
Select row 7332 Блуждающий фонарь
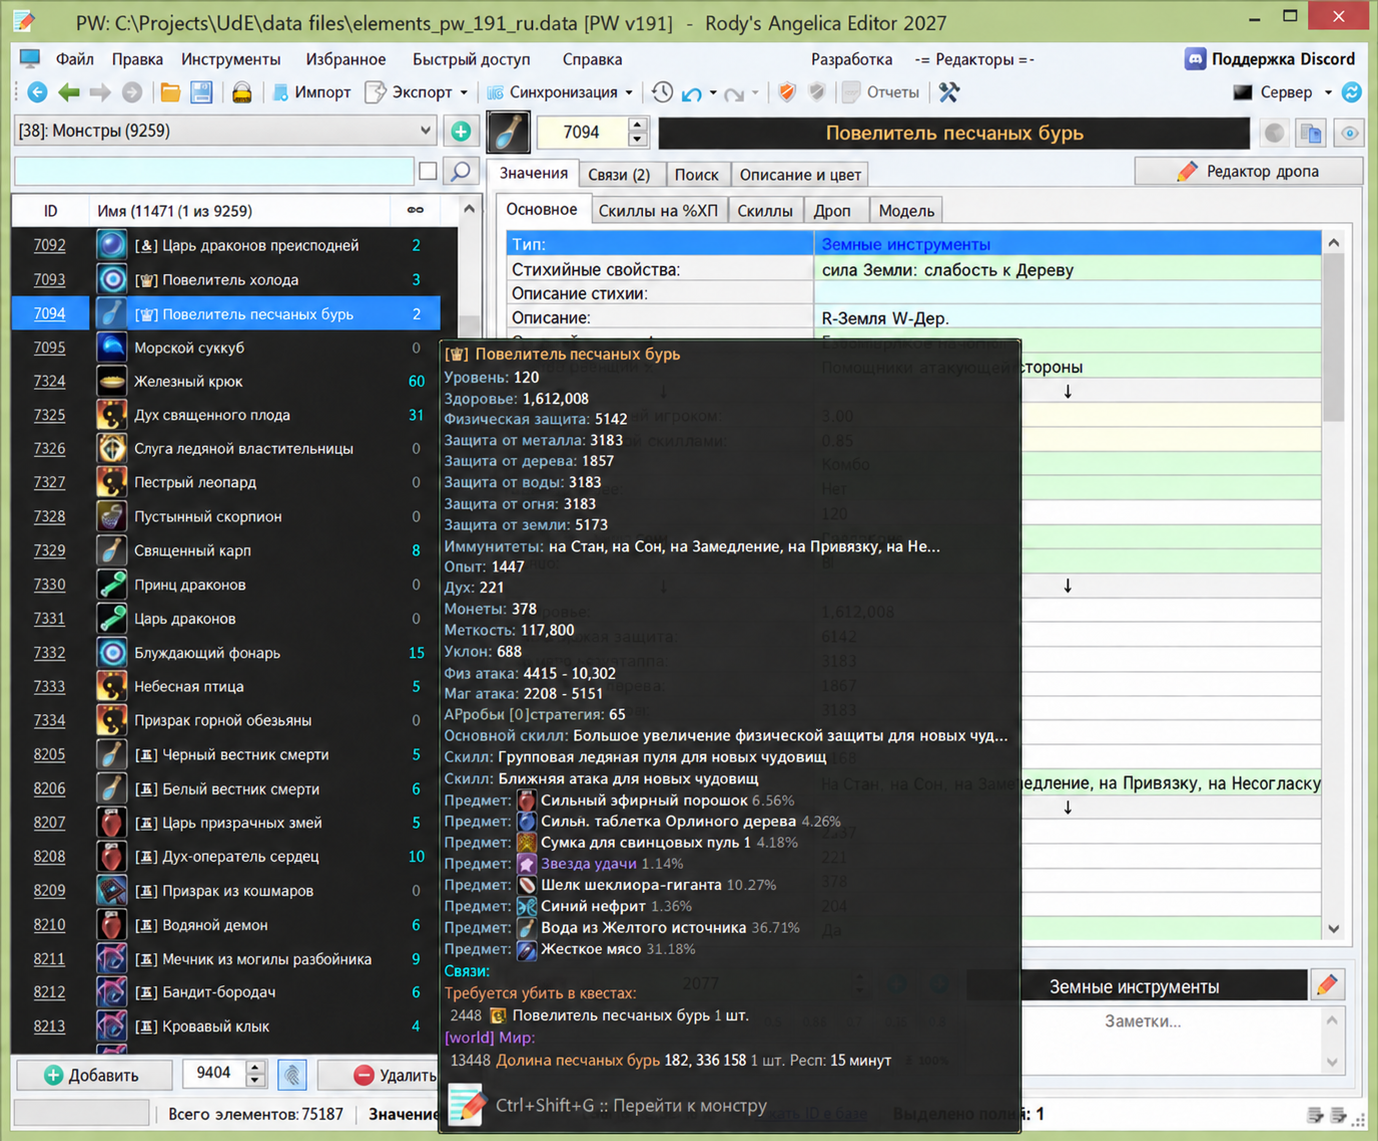coord(226,653)
